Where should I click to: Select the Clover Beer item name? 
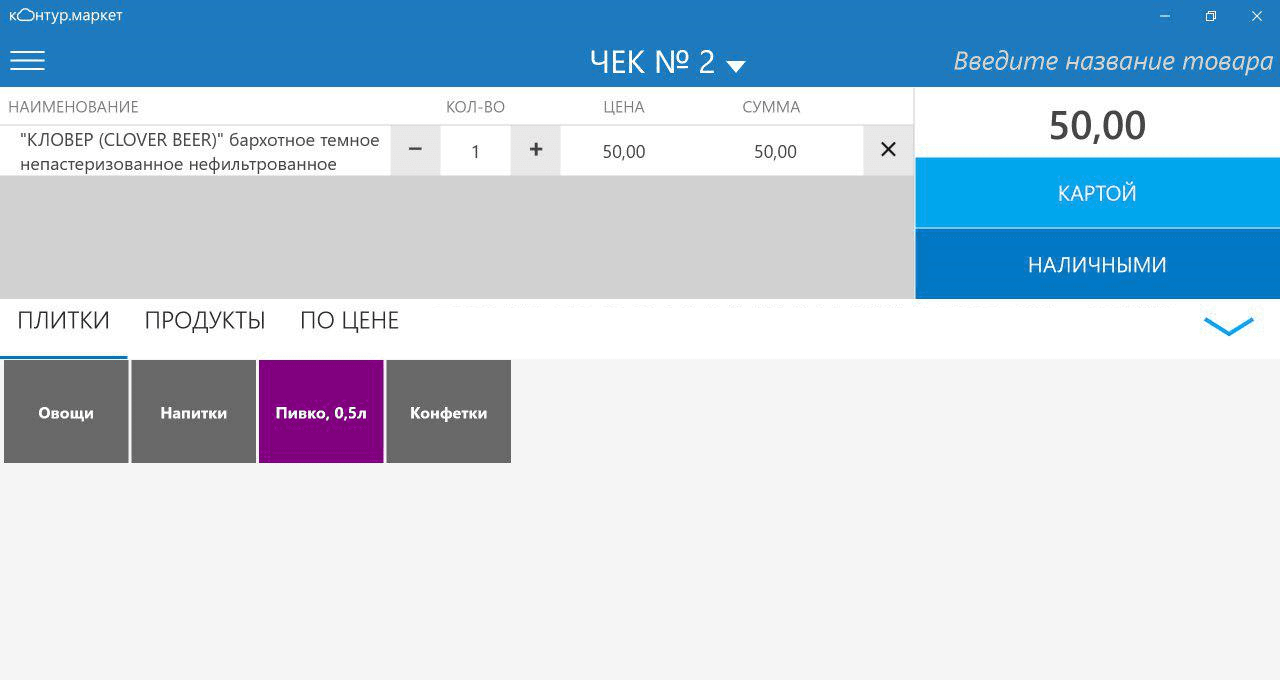(x=199, y=151)
